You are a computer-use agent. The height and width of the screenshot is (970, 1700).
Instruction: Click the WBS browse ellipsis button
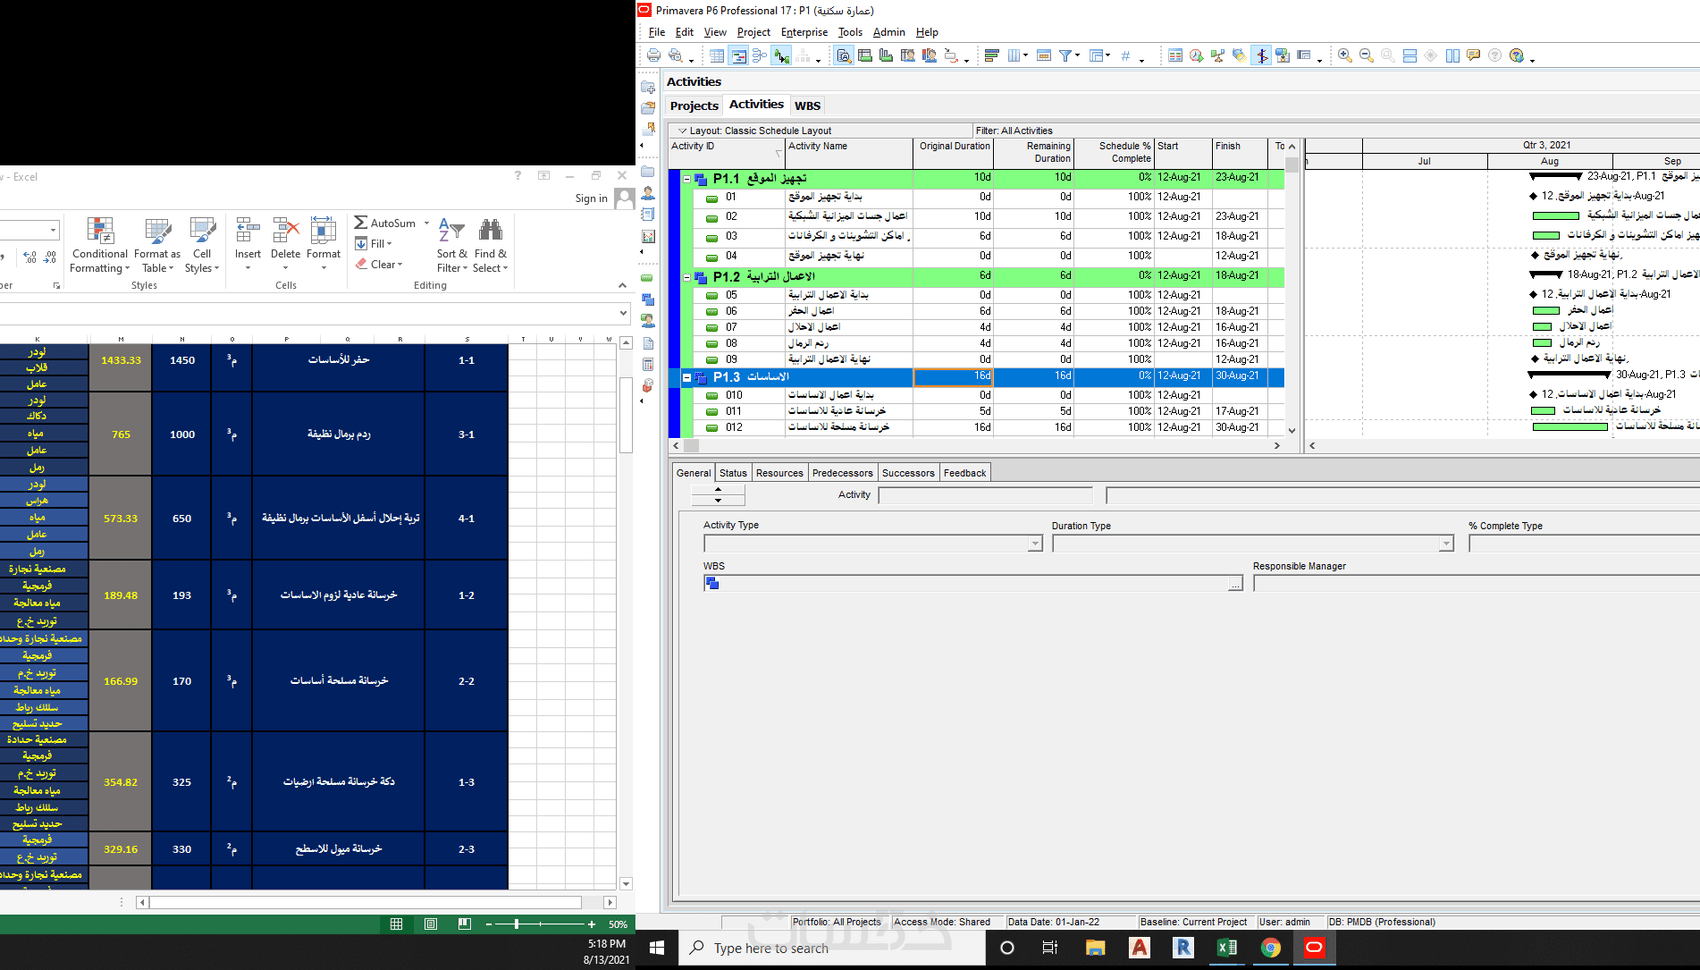[x=1235, y=584]
